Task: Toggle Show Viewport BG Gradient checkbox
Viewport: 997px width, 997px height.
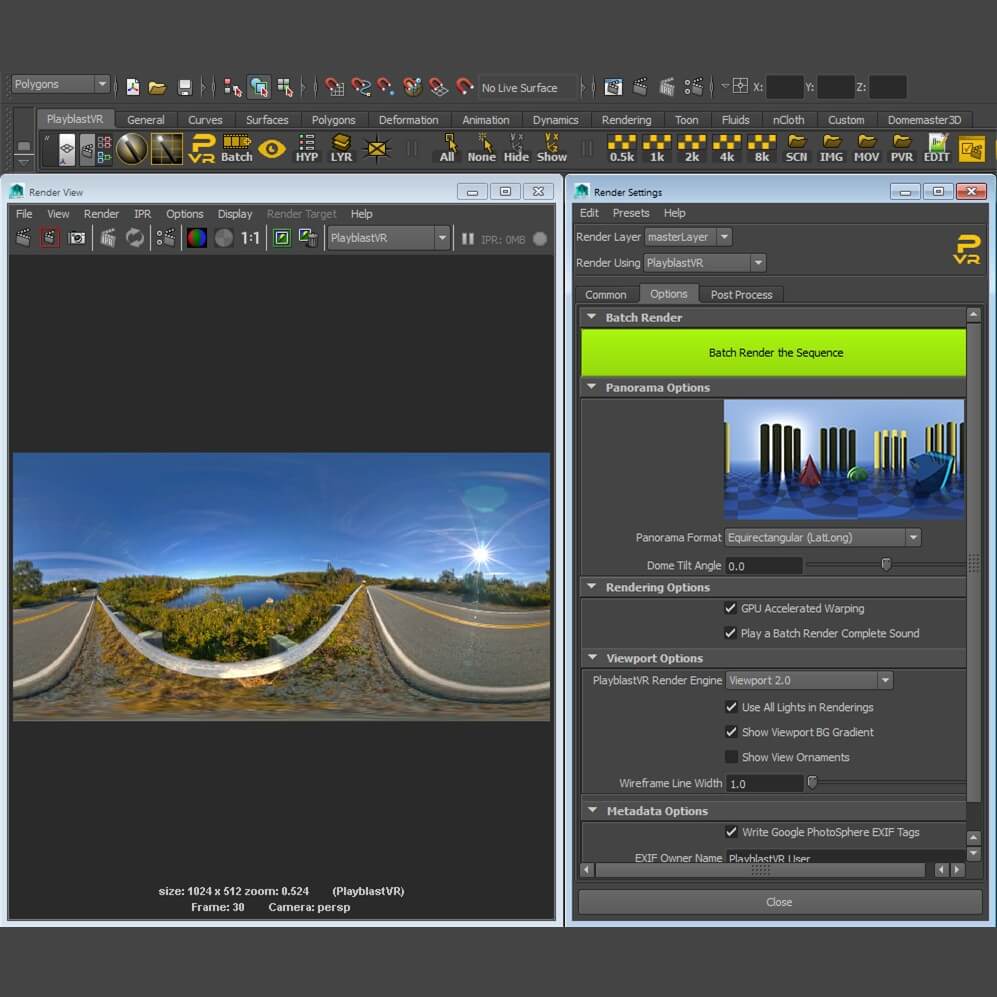Action: pyautogui.click(x=731, y=732)
